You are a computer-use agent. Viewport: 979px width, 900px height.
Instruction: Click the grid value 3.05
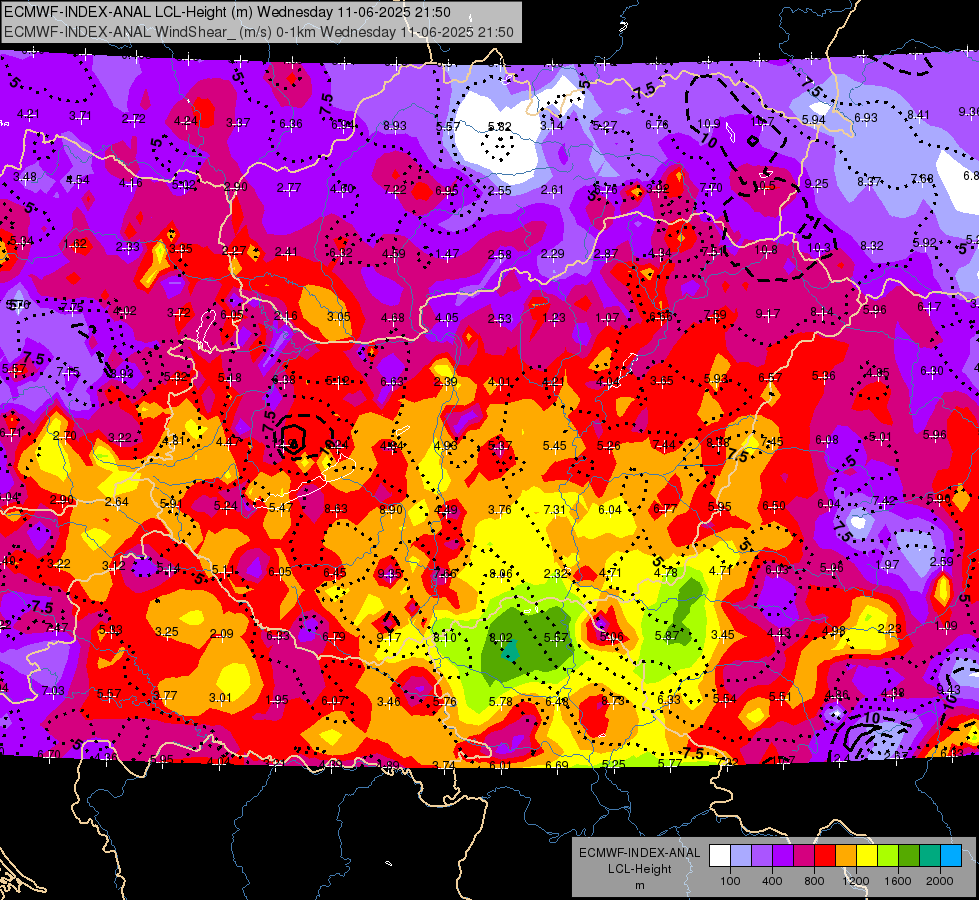[x=338, y=317]
